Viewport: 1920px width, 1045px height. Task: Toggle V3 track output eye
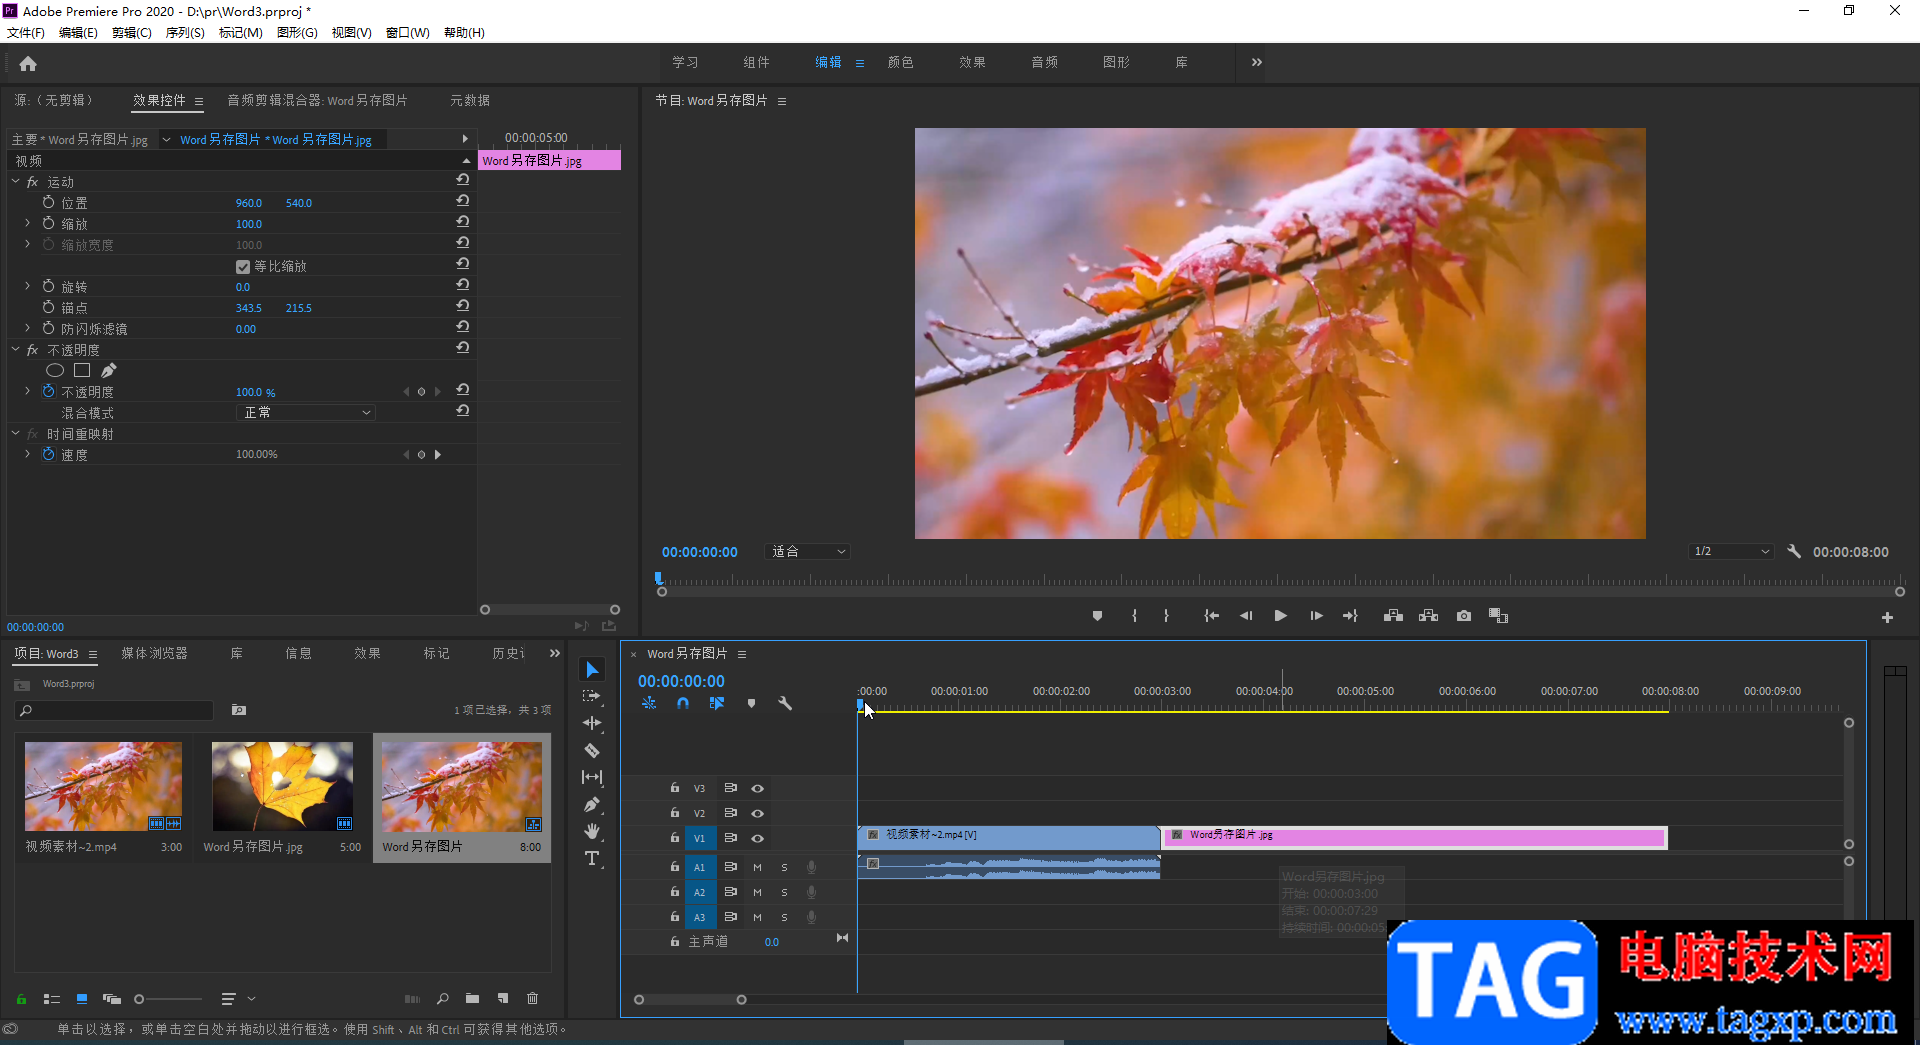tap(757, 788)
